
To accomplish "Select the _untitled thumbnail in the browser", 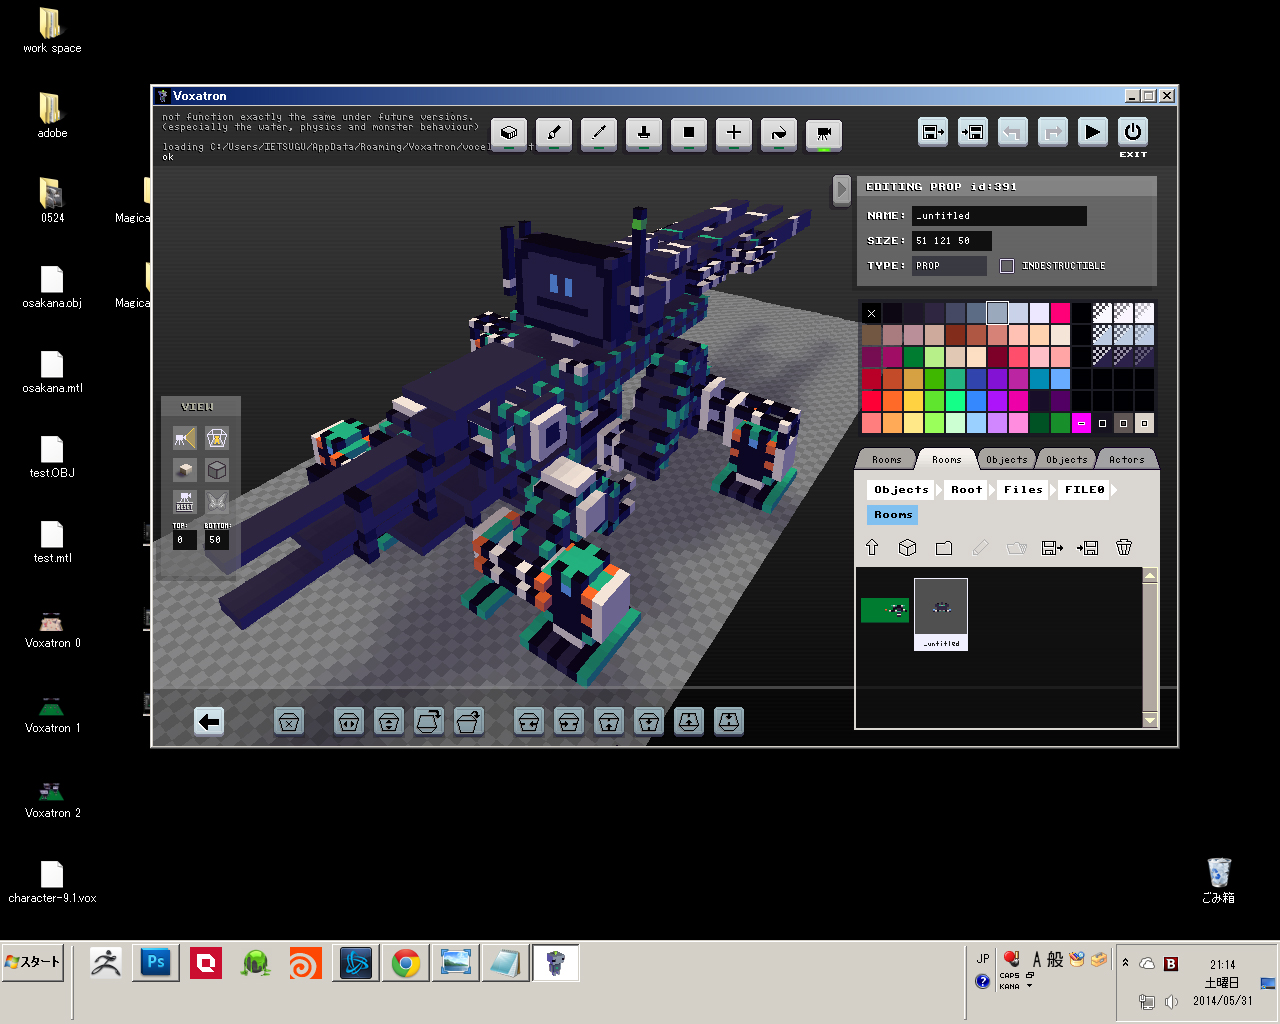I will pyautogui.click(x=941, y=614).
